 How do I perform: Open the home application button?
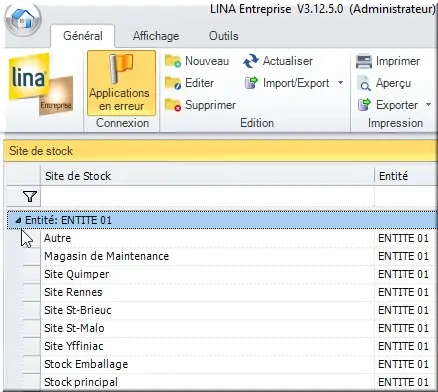(x=23, y=18)
